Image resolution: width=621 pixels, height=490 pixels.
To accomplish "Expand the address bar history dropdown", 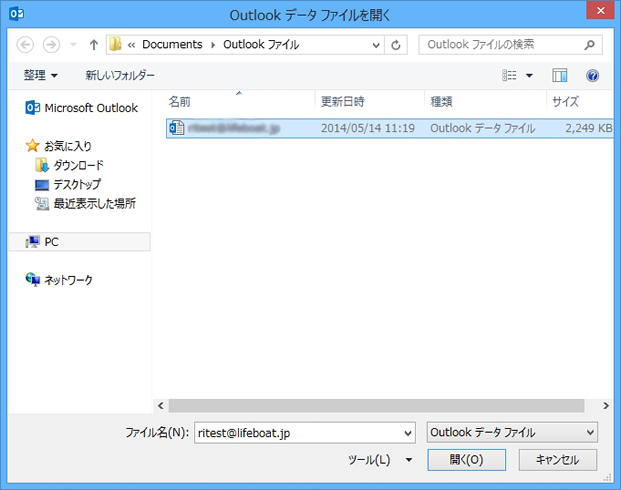I will [x=376, y=45].
